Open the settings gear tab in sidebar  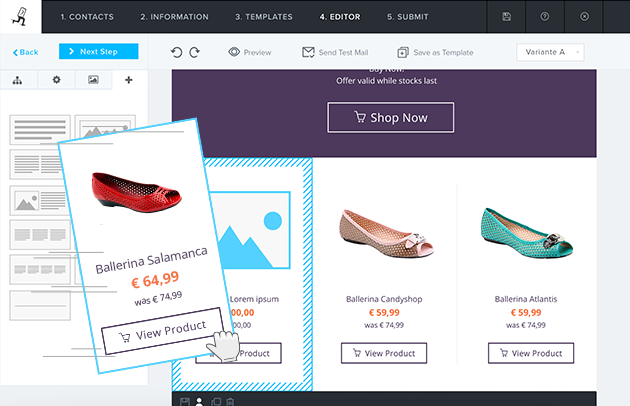pos(56,80)
